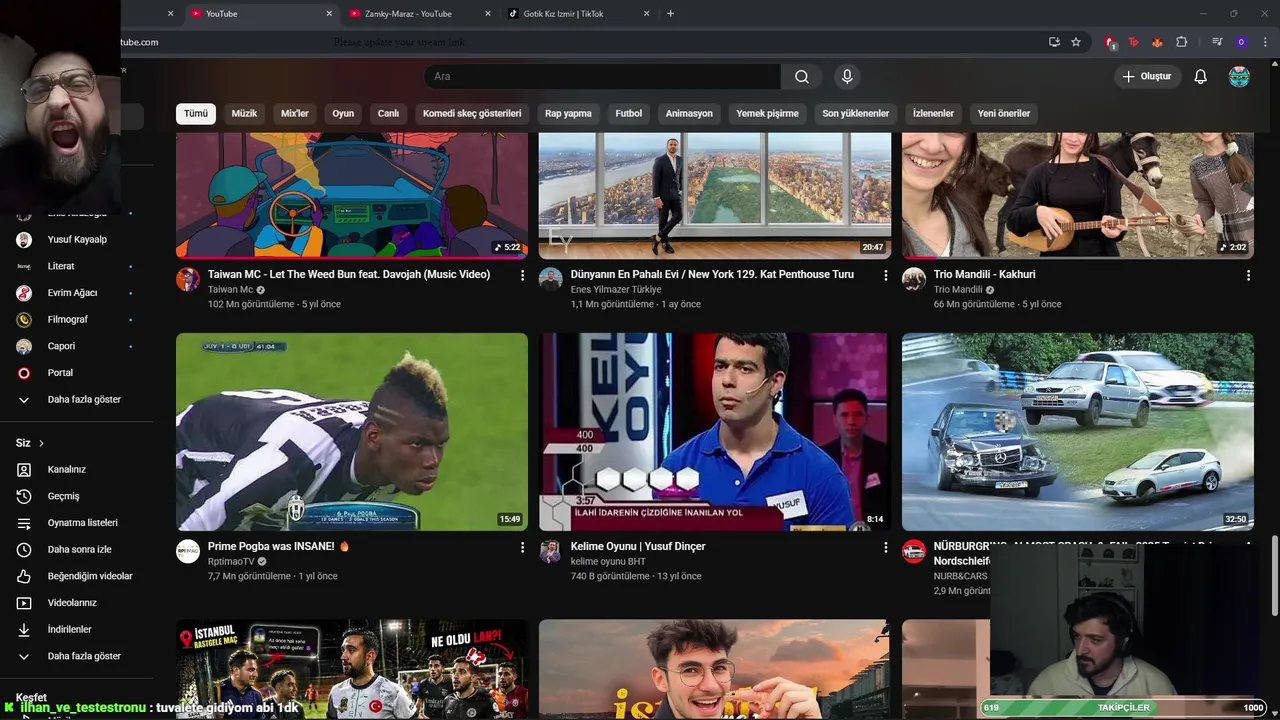
Task: Click the red Tp extension icon
Action: tap(1134, 42)
